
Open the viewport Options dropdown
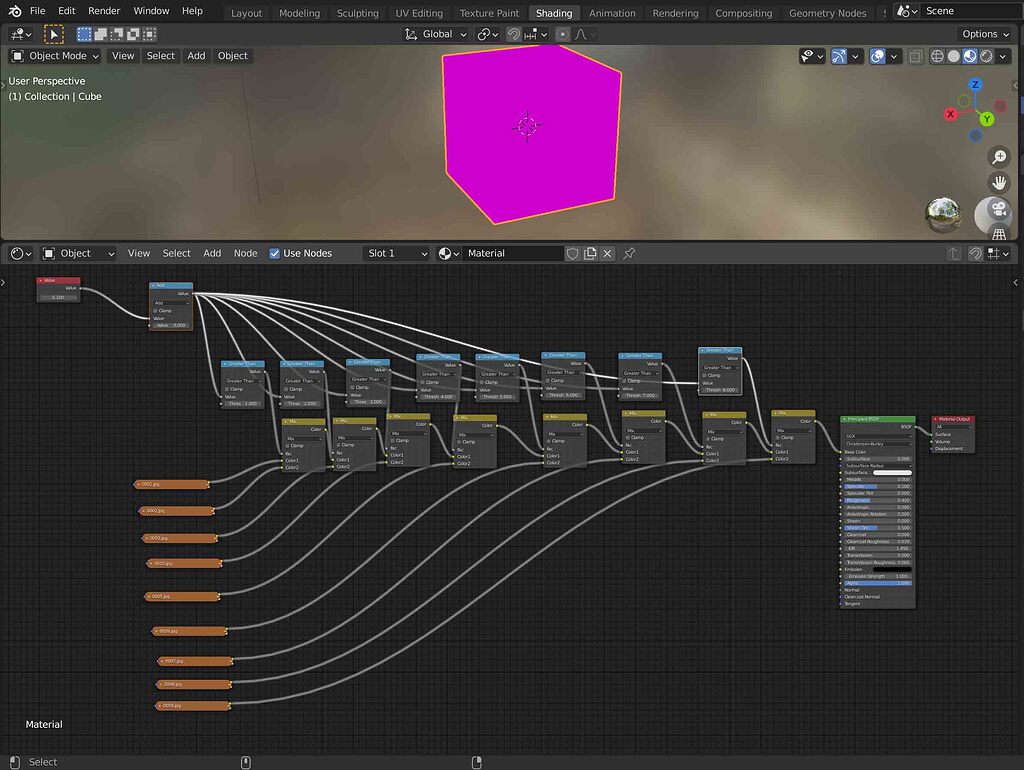(x=985, y=34)
